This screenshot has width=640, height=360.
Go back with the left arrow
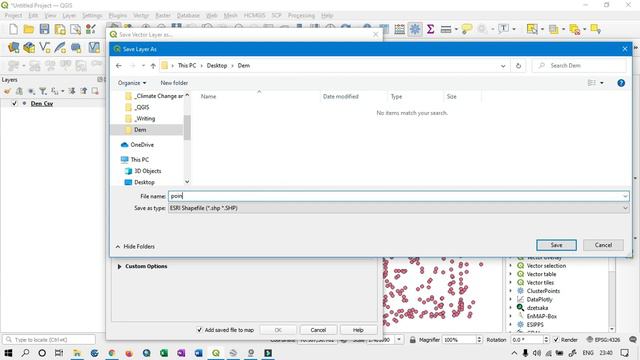(119, 65)
